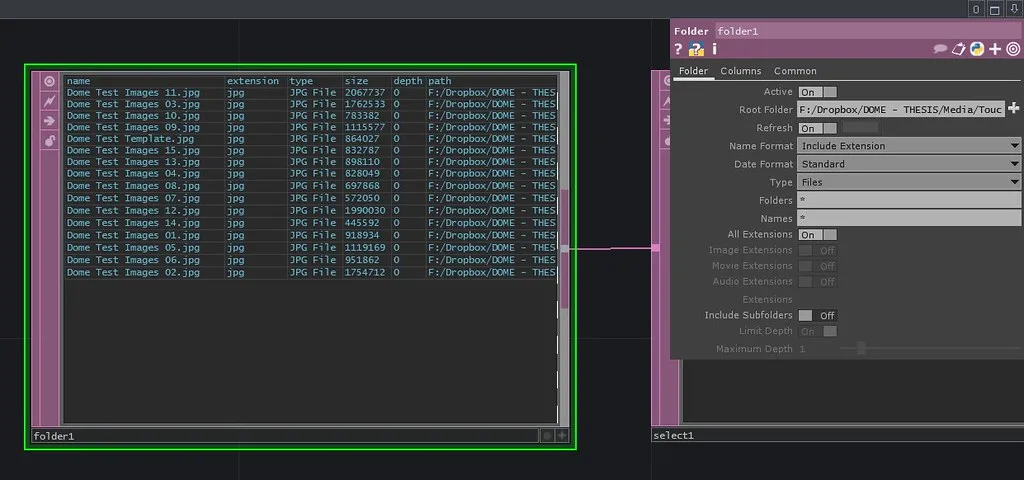Image resolution: width=1024 pixels, height=480 pixels.
Task: Click the lock flag on folder1 node
Action: [49, 141]
